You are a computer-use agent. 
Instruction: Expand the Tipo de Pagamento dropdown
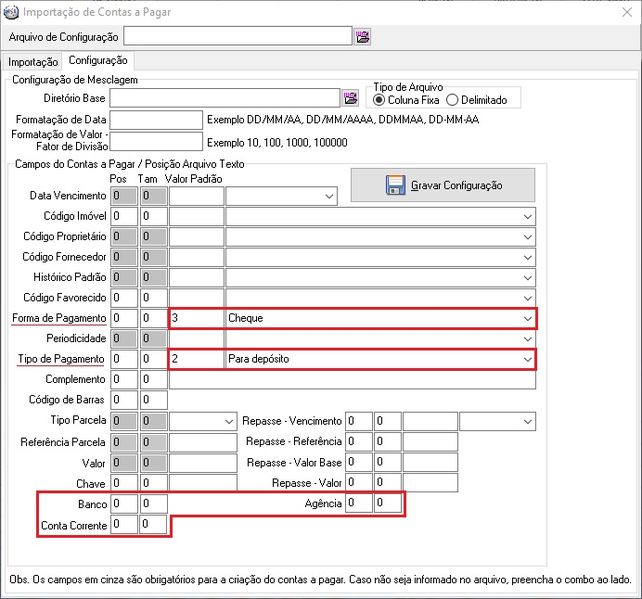tap(527, 358)
